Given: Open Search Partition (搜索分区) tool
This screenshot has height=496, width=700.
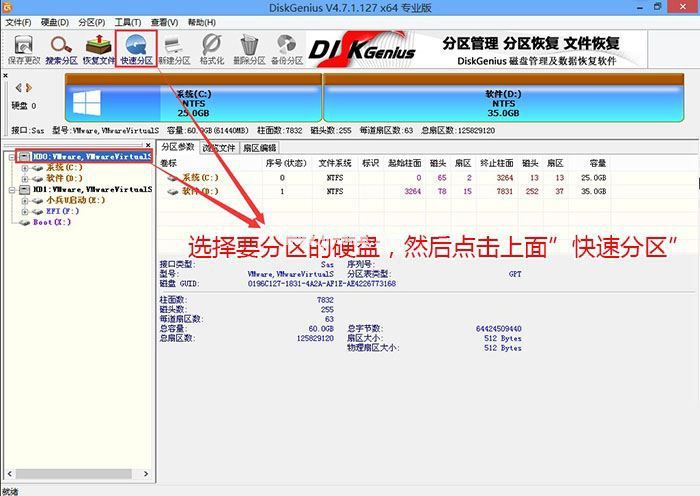Looking at the screenshot, I should pyautogui.click(x=61, y=50).
